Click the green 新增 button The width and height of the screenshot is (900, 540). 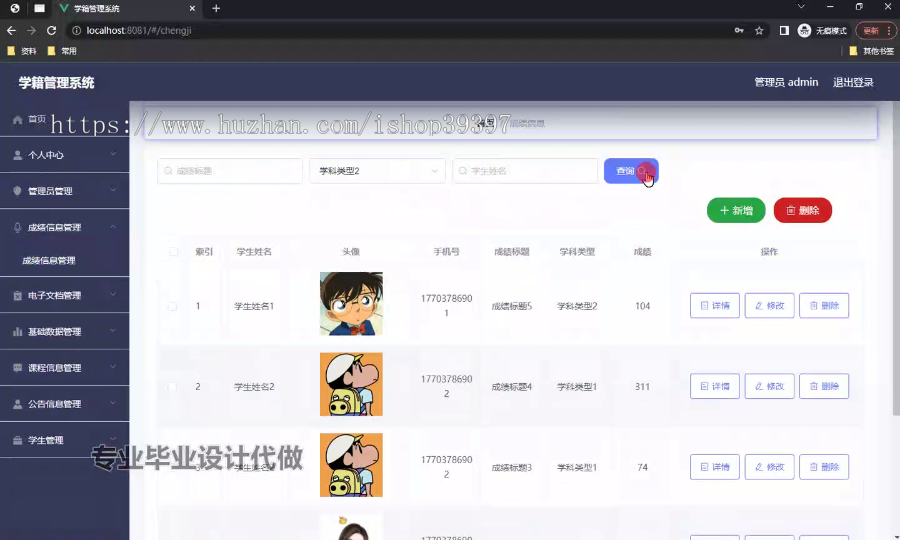(736, 210)
